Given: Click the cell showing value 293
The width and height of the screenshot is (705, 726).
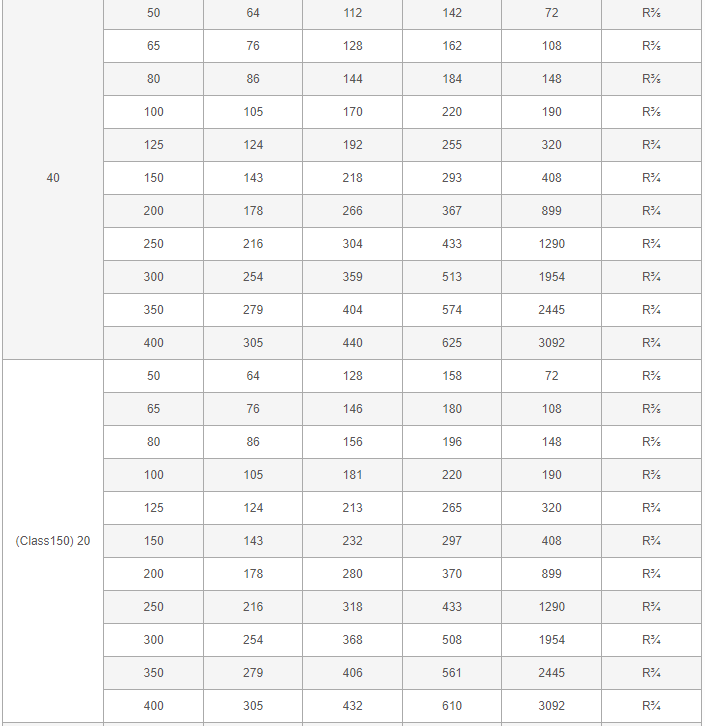Looking at the screenshot, I should click(452, 178).
